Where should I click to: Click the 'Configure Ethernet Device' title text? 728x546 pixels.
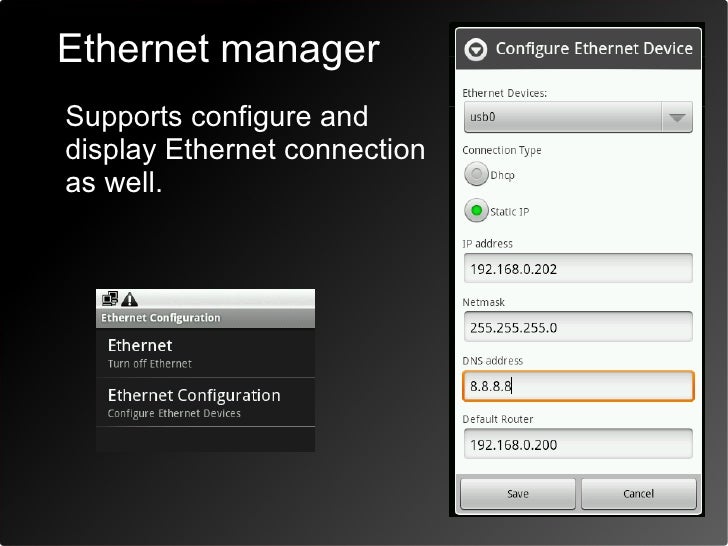(594, 48)
